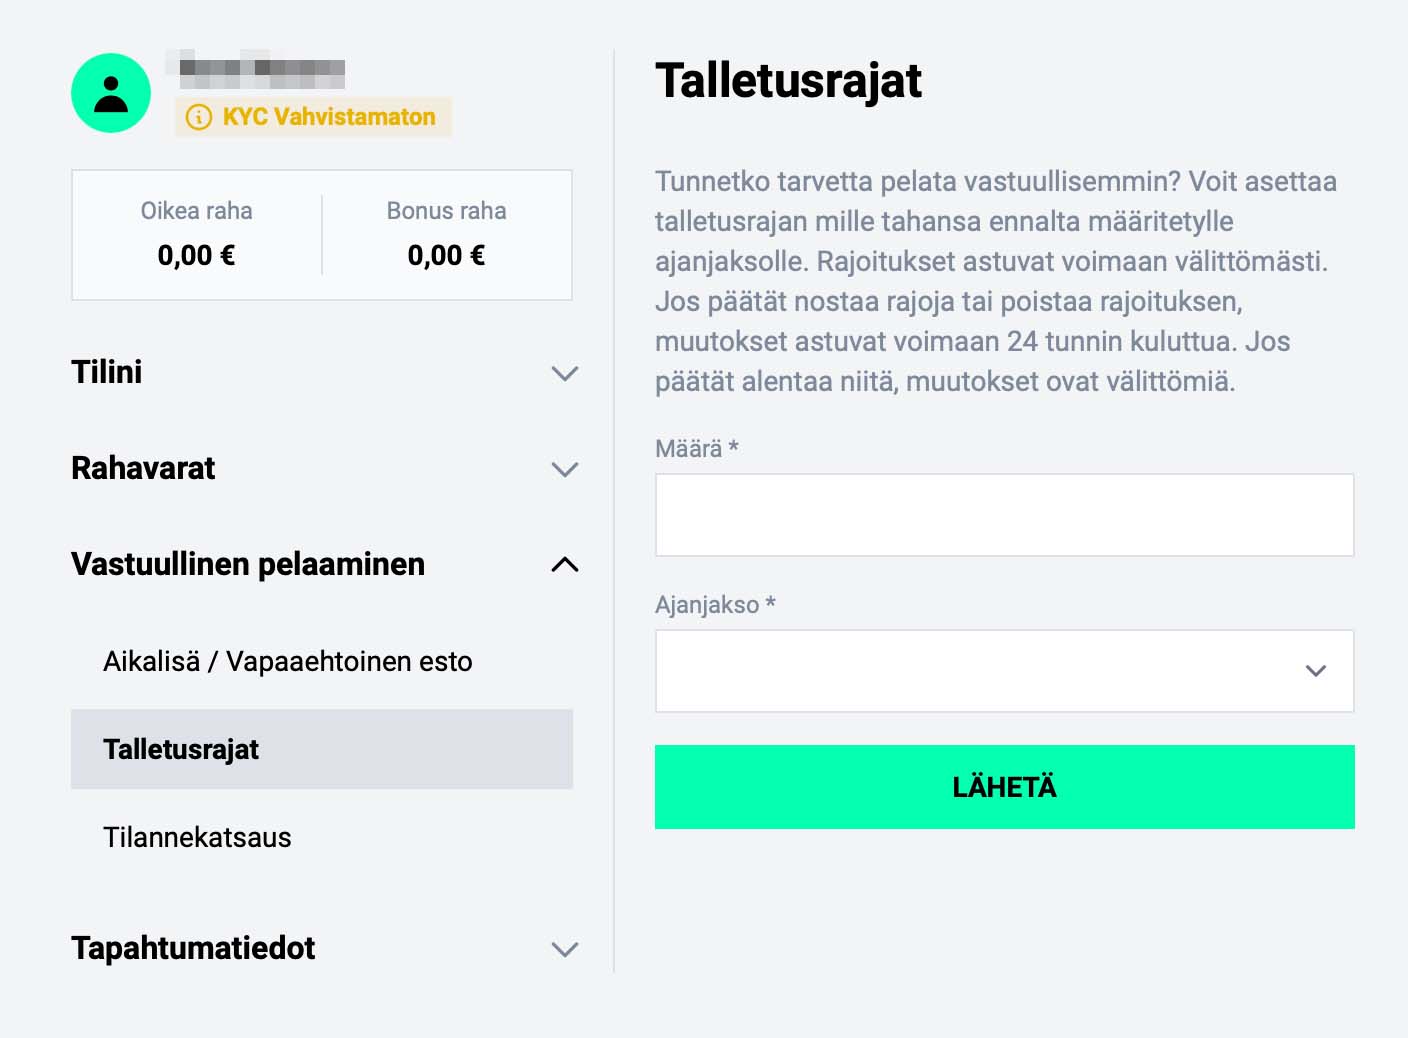Collapse Vastuullinen pelaaminen with the up chevron
This screenshot has height=1038, width=1408.
pyautogui.click(x=565, y=565)
